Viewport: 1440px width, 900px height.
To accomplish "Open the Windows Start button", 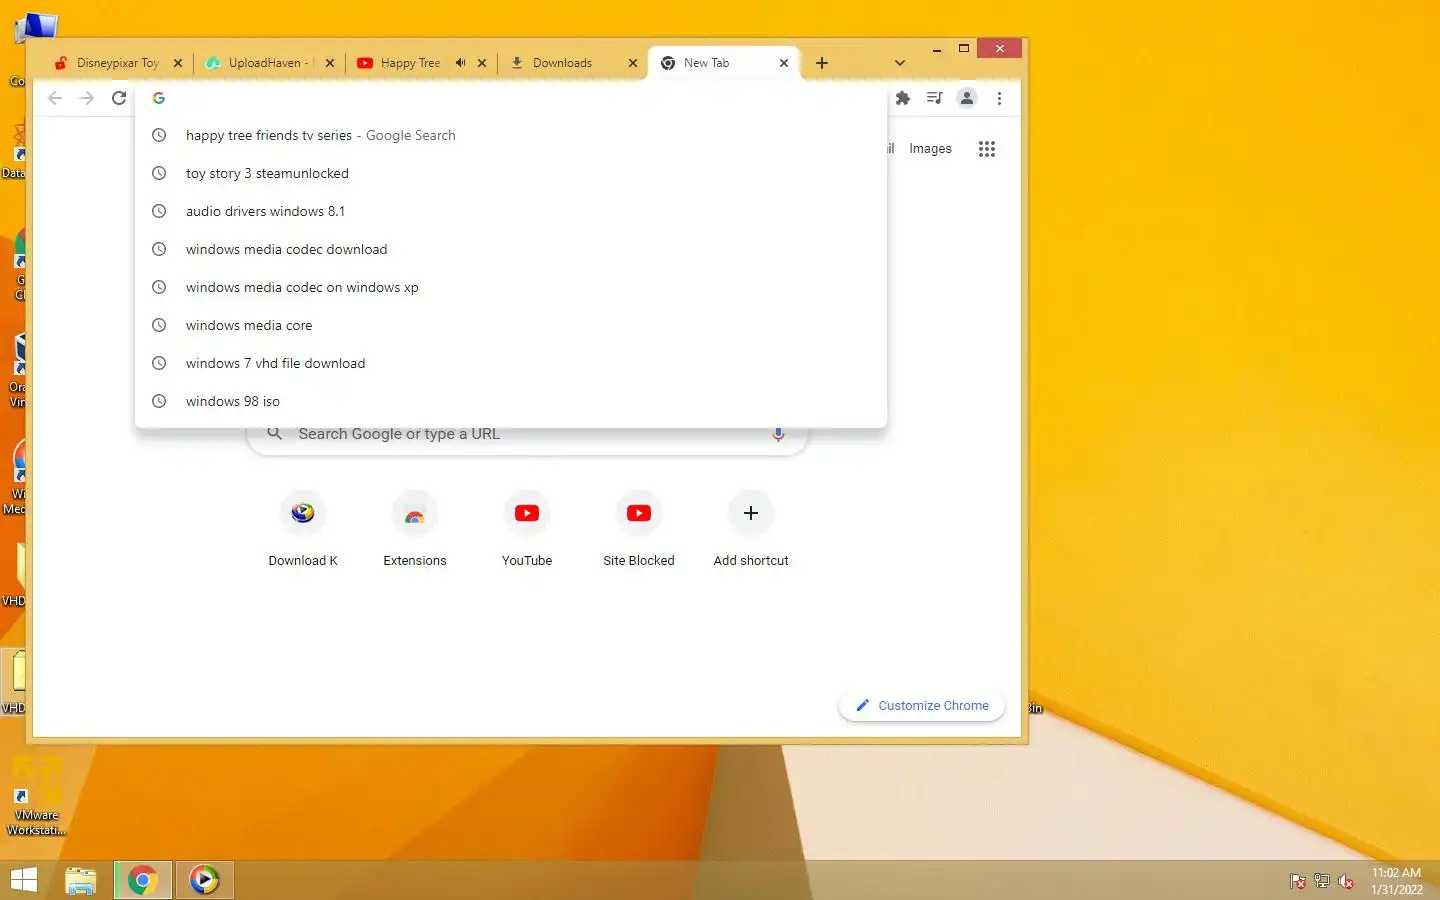I will click(x=24, y=880).
